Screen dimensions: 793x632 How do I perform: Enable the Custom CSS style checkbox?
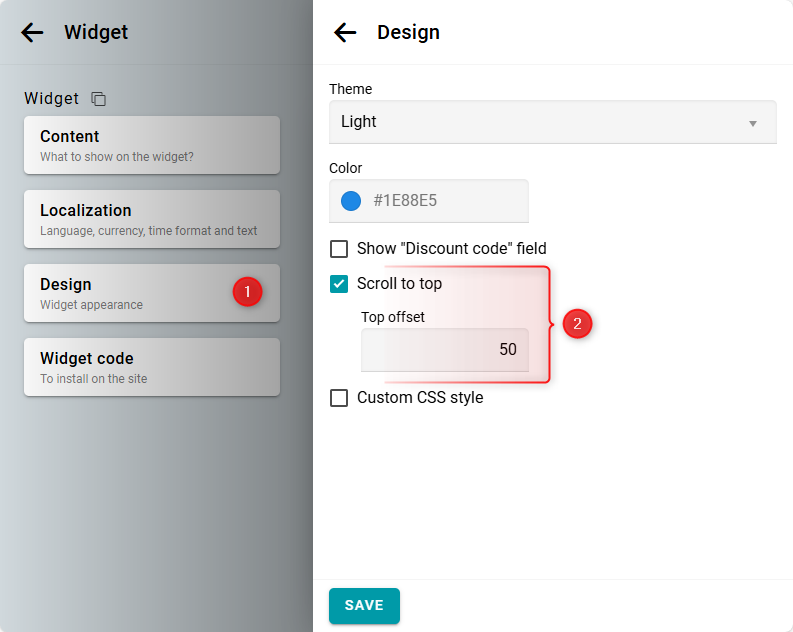[x=339, y=398]
